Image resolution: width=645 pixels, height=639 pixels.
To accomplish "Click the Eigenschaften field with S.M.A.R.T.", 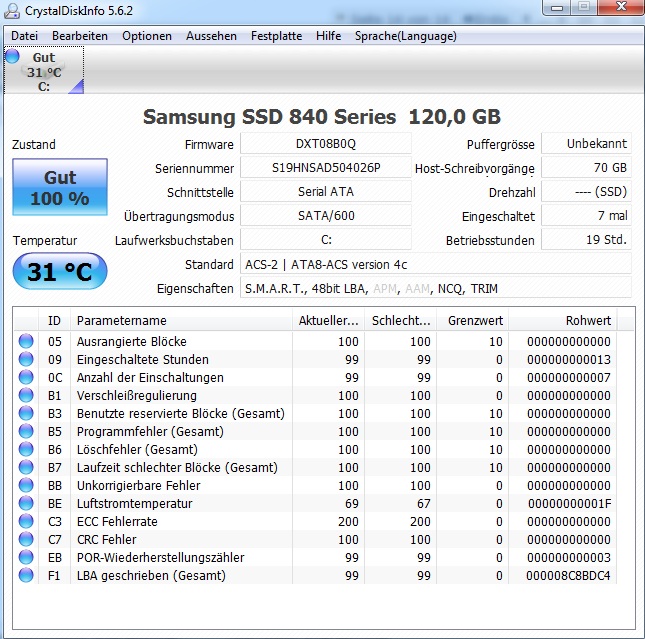I will (x=436, y=288).
